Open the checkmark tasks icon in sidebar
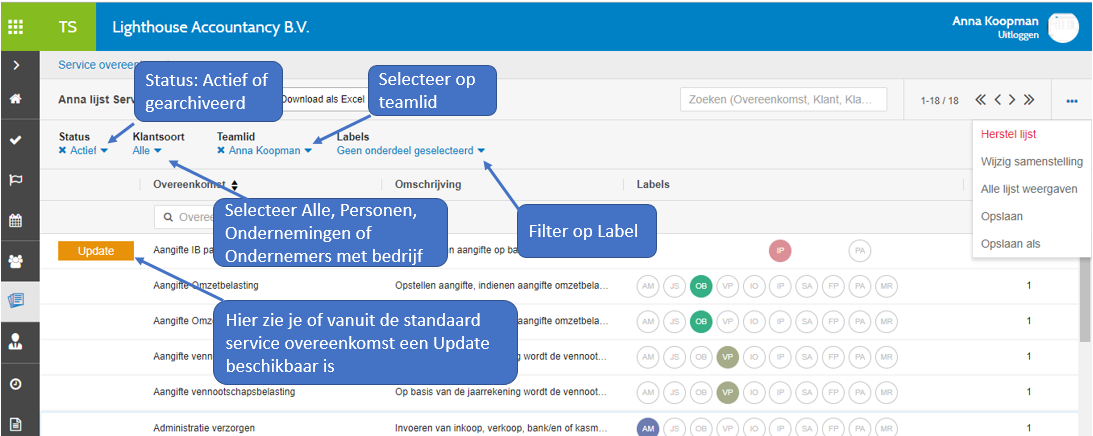This screenshot has height=436, width=1093. (x=16, y=140)
